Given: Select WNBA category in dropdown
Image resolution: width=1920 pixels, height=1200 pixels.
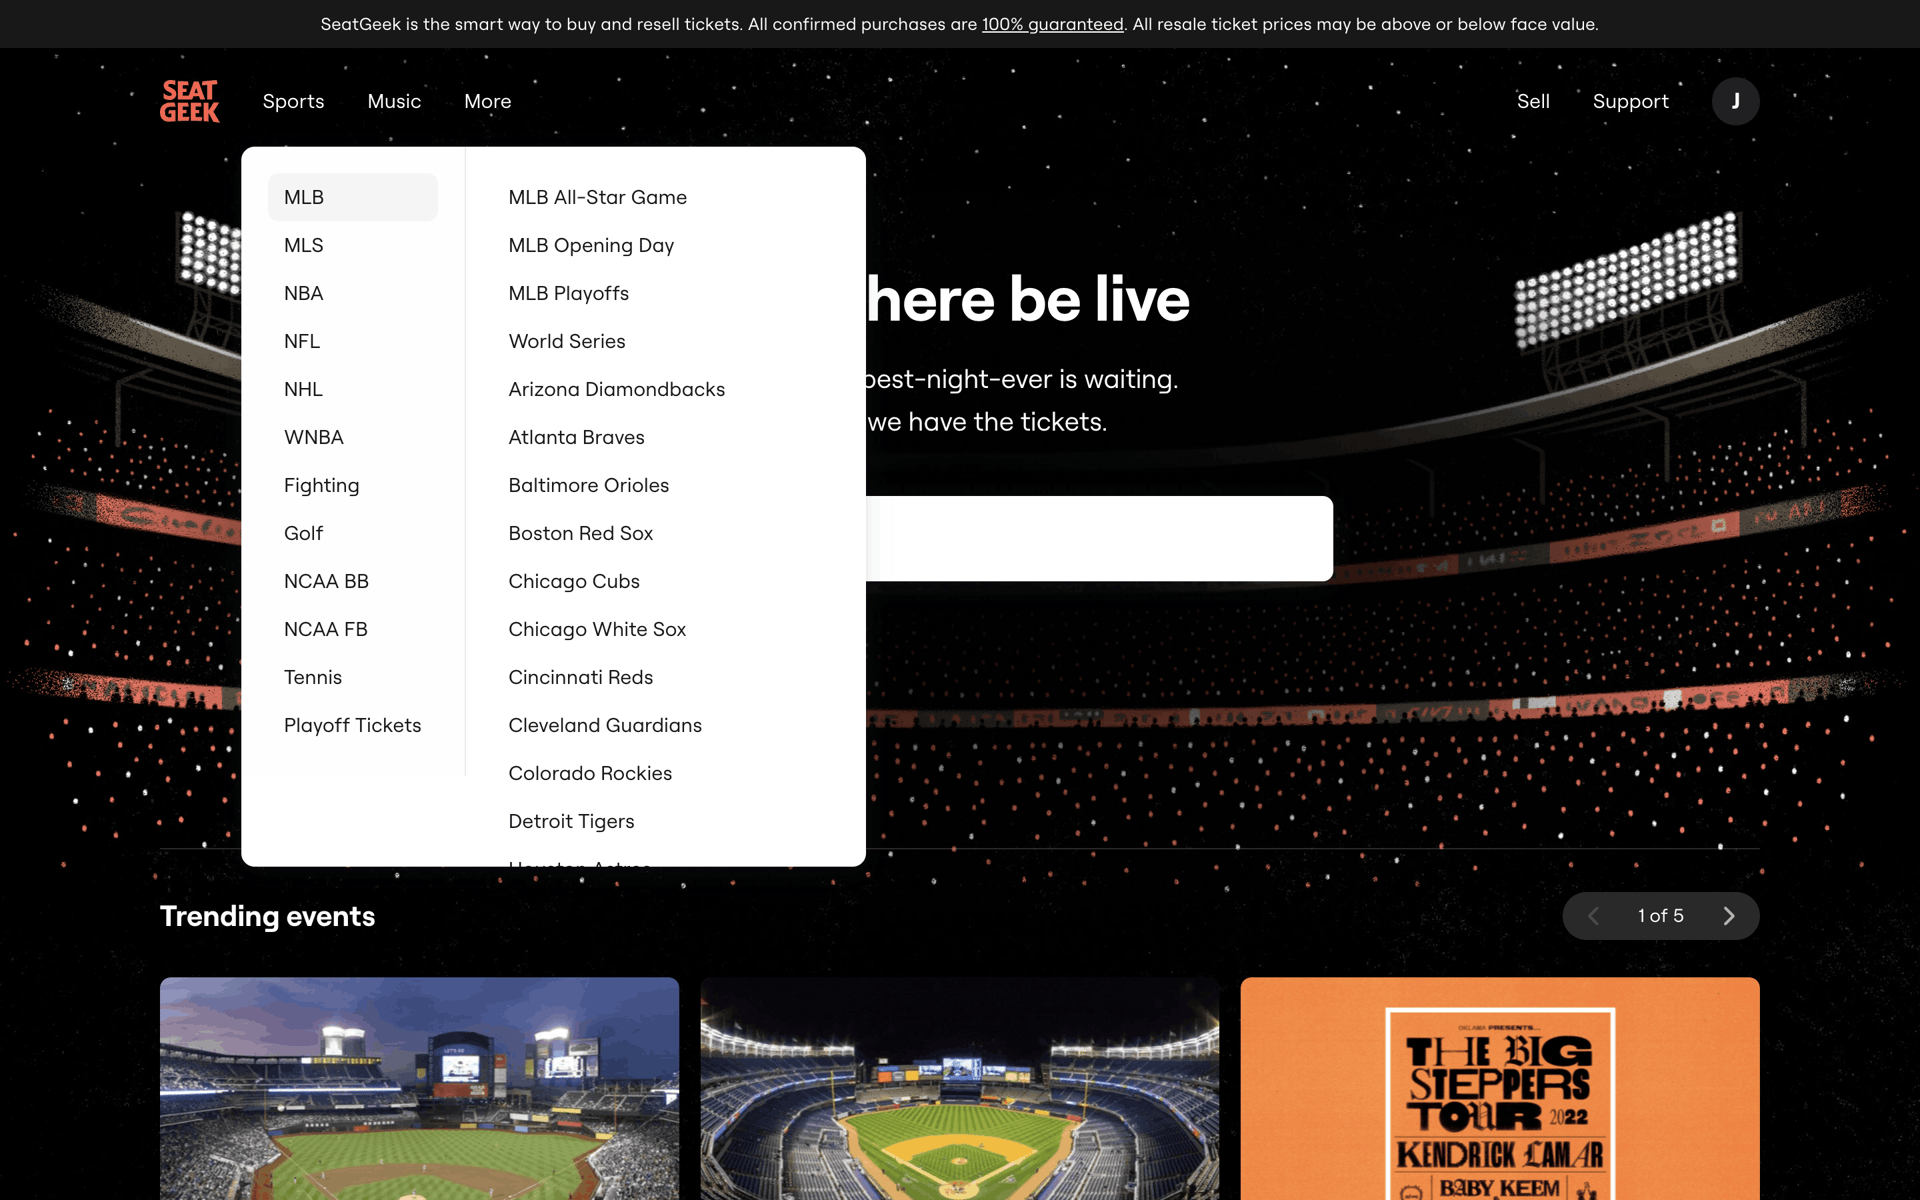Looking at the screenshot, I should click(353, 437).
